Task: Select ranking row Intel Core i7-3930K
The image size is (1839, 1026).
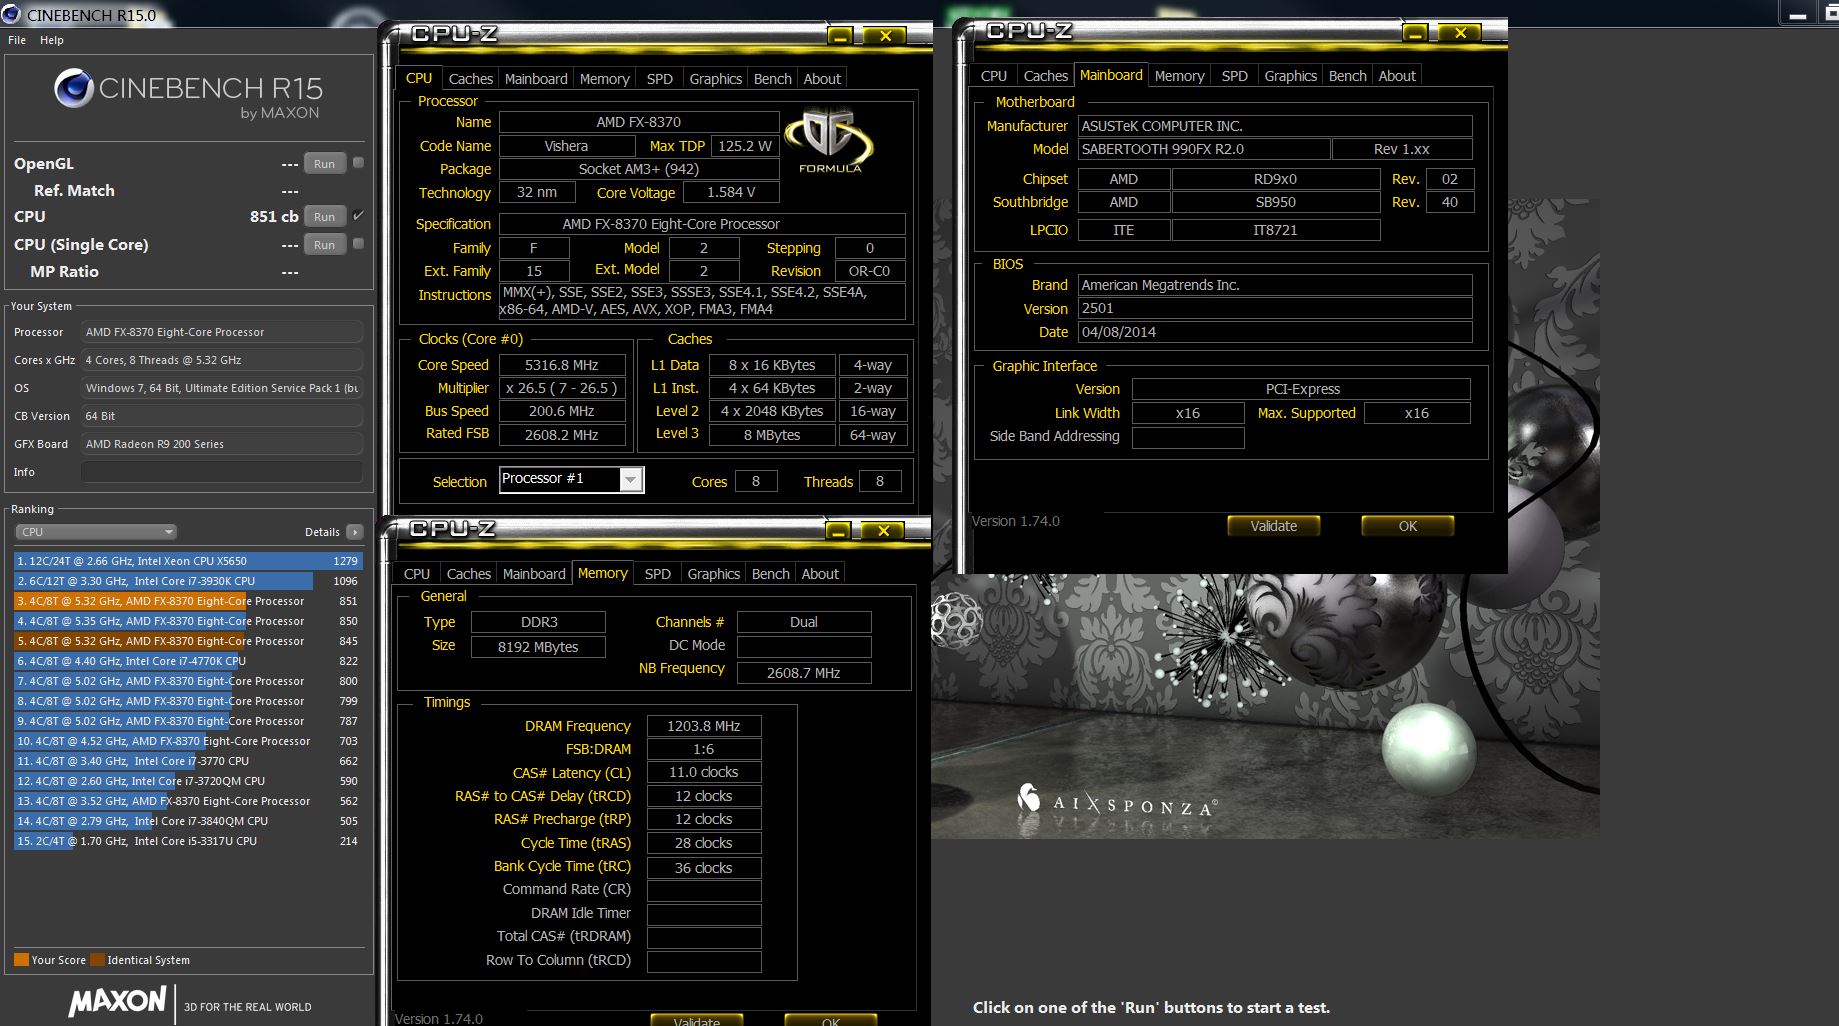Action: point(188,581)
